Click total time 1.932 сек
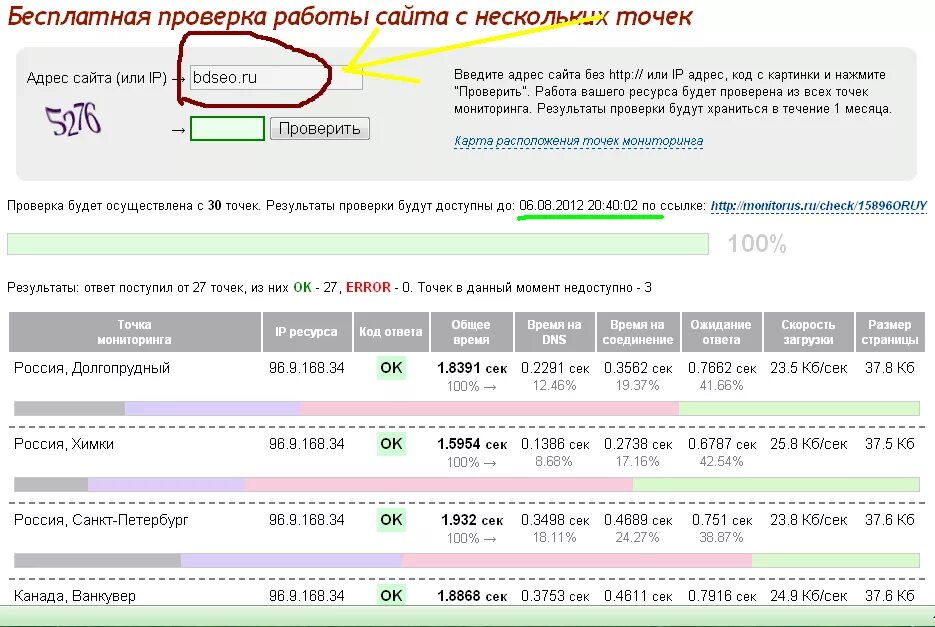935x627 pixels. click(472, 520)
